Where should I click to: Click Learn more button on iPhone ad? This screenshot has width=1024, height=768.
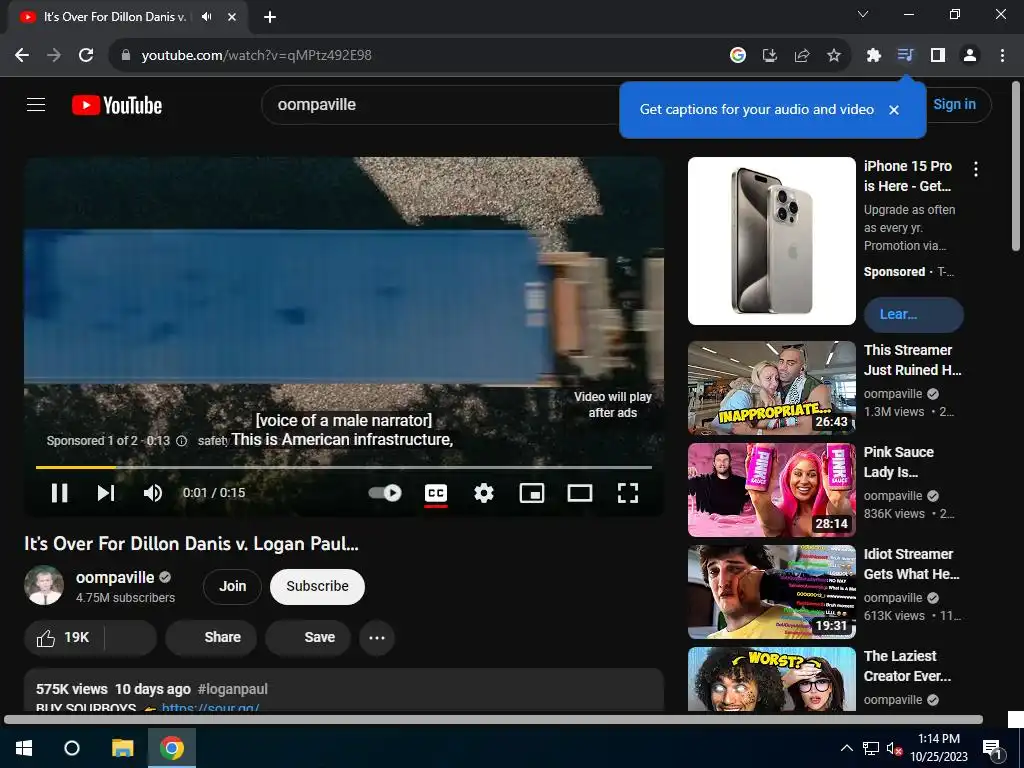click(x=914, y=315)
